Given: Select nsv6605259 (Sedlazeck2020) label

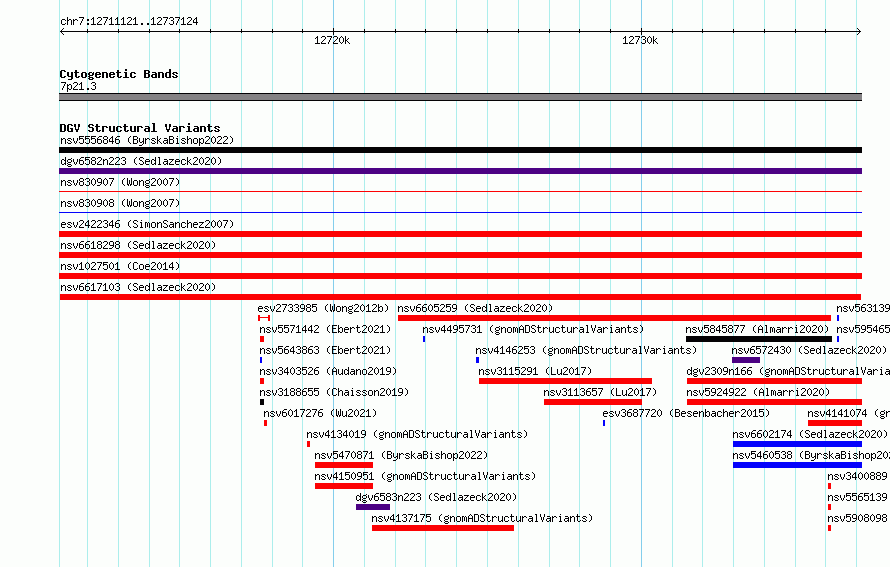Looking at the screenshot, I should click(475, 308).
